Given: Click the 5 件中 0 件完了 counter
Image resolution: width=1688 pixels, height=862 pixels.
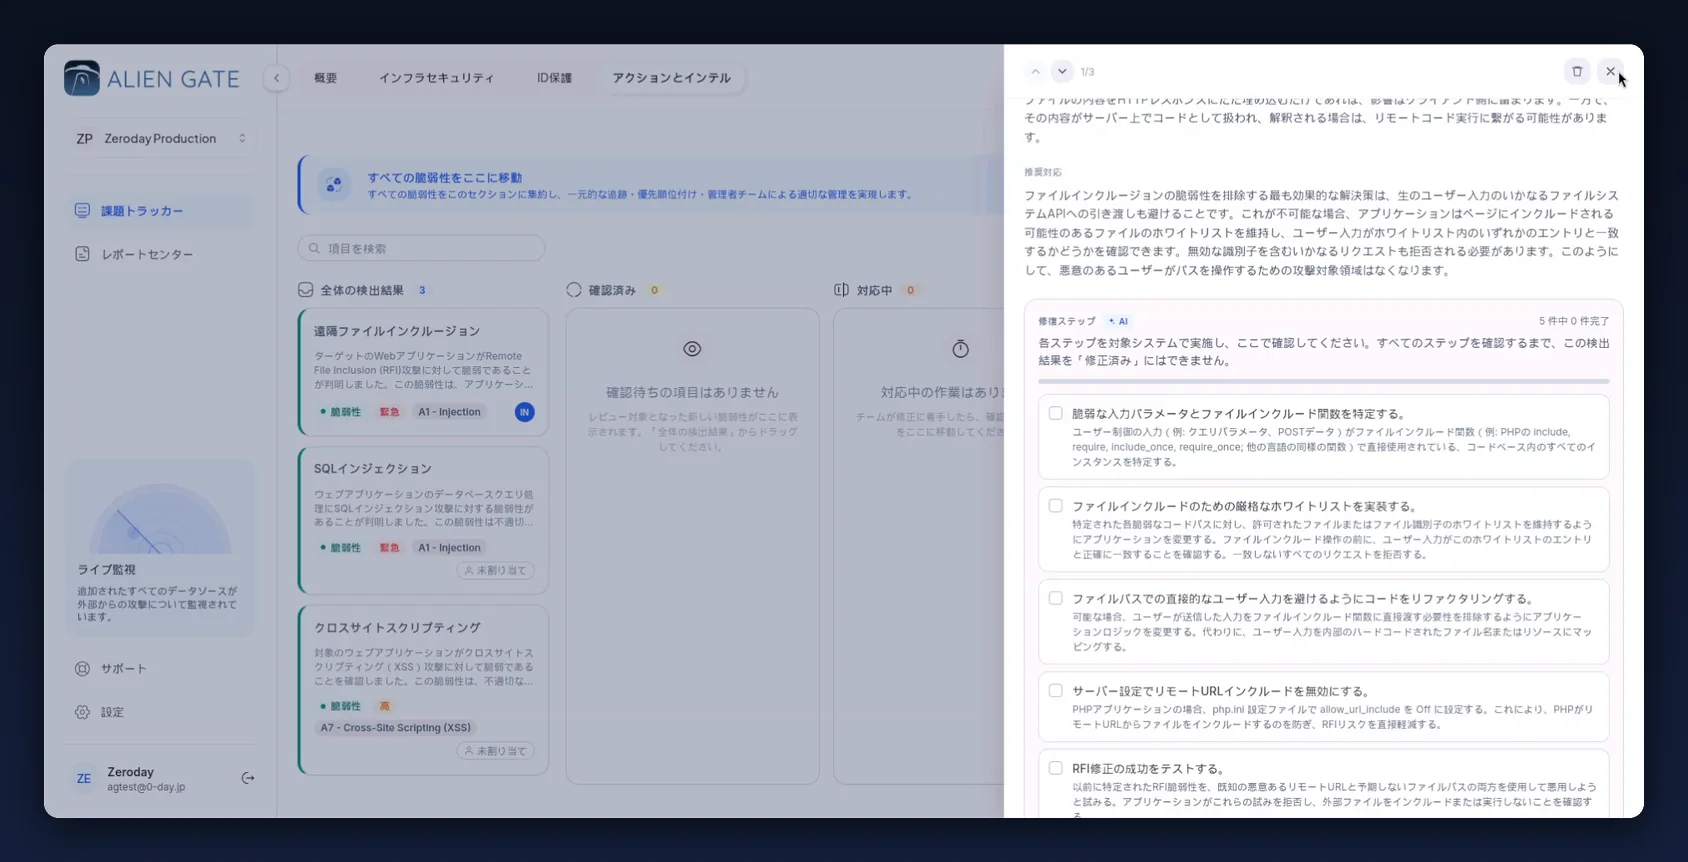Looking at the screenshot, I should coord(1574,322).
